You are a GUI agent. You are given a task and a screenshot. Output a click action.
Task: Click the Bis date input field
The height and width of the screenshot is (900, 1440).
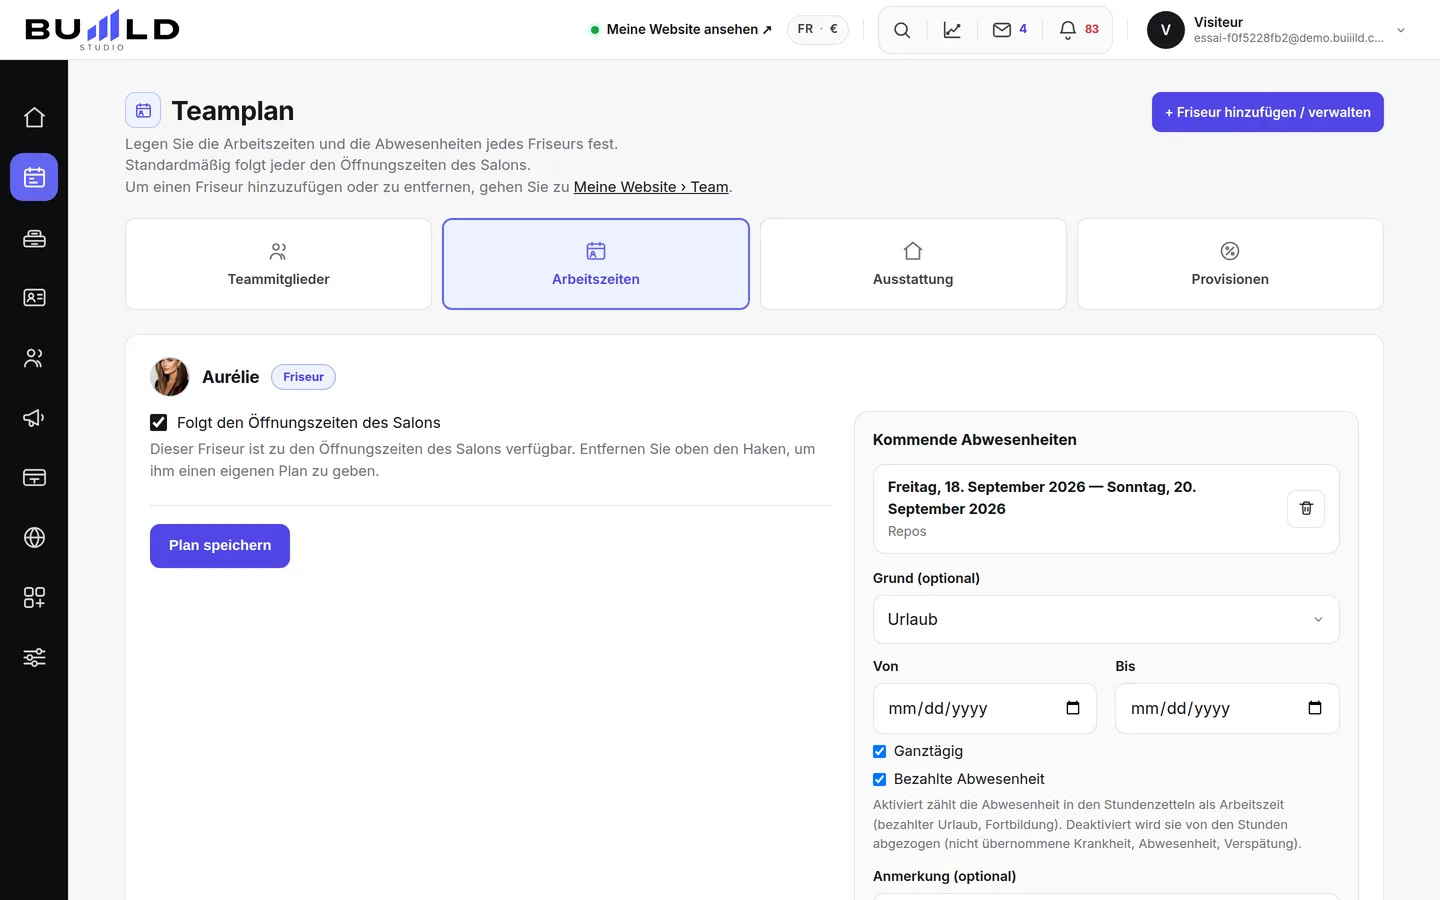(1227, 709)
